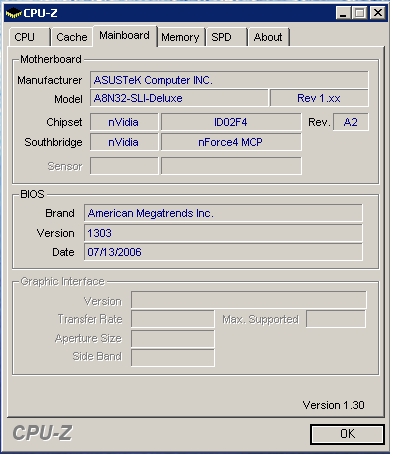Open the Cache tab

pyautogui.click(x=71, y=37)
